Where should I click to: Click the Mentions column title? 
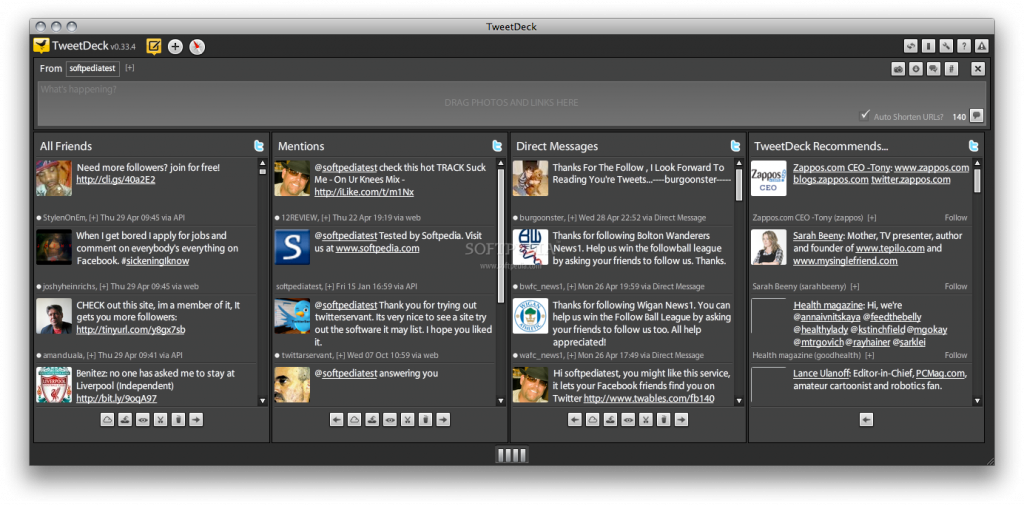coord(301,146)
